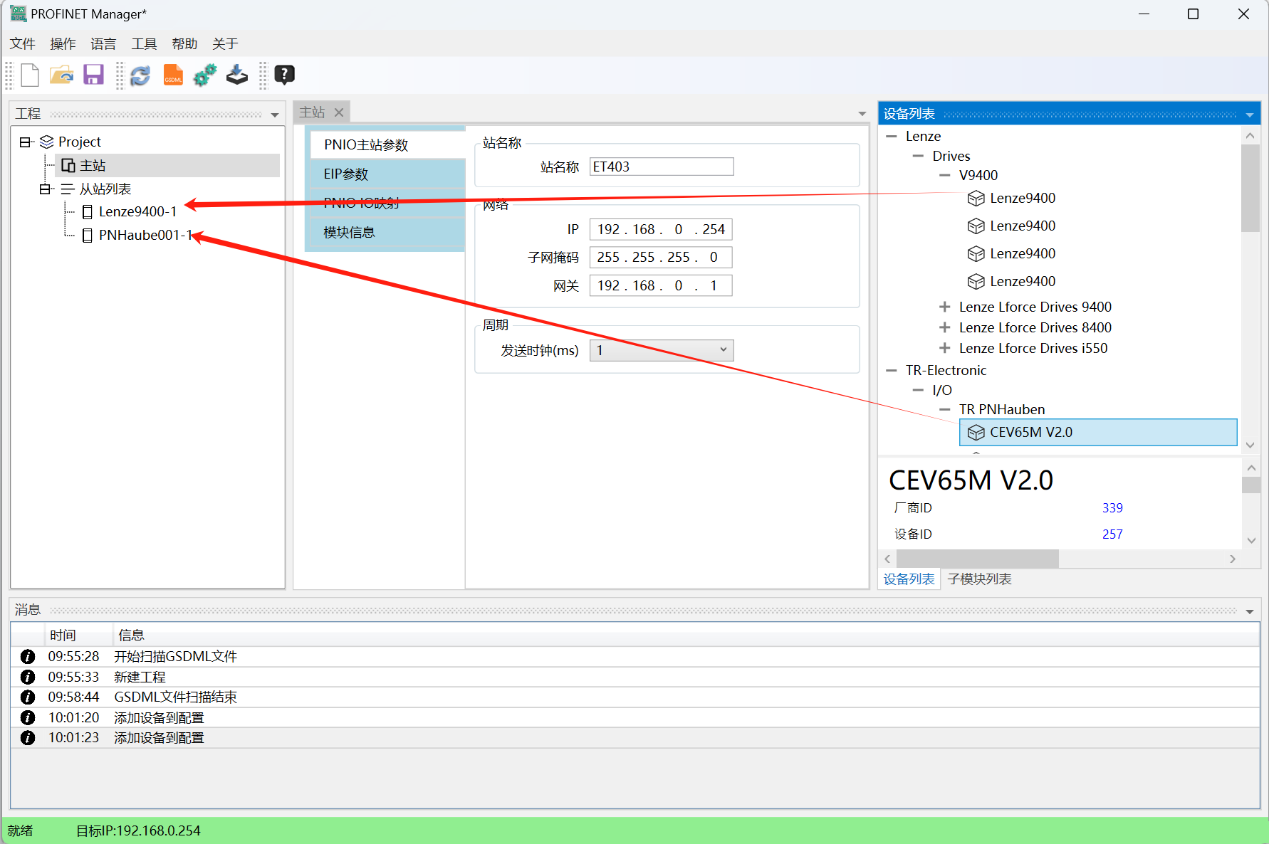The height and width of the screenshot is (844, 1269).
Task: Open the 消息 panel dropdown arrow
Action: 1249,611
